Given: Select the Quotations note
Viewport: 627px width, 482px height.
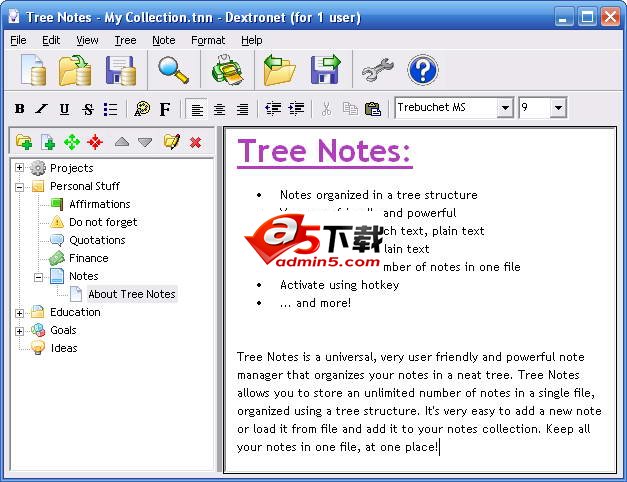Looking at the screenshot, I should pyautogui.click(x=97, y=240).
